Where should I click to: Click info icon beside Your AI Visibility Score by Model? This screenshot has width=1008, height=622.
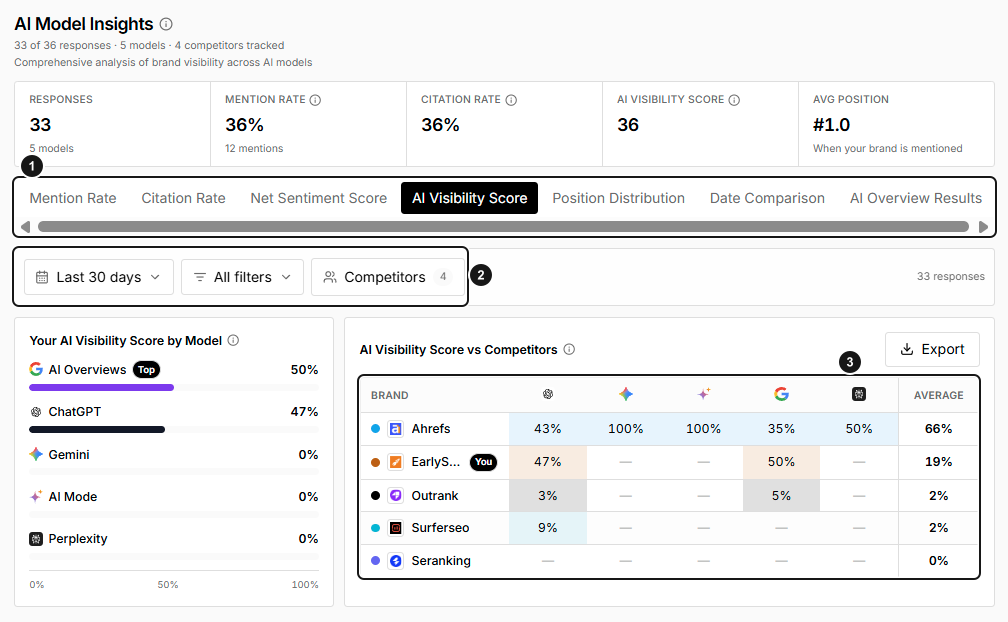click(233, 341)
